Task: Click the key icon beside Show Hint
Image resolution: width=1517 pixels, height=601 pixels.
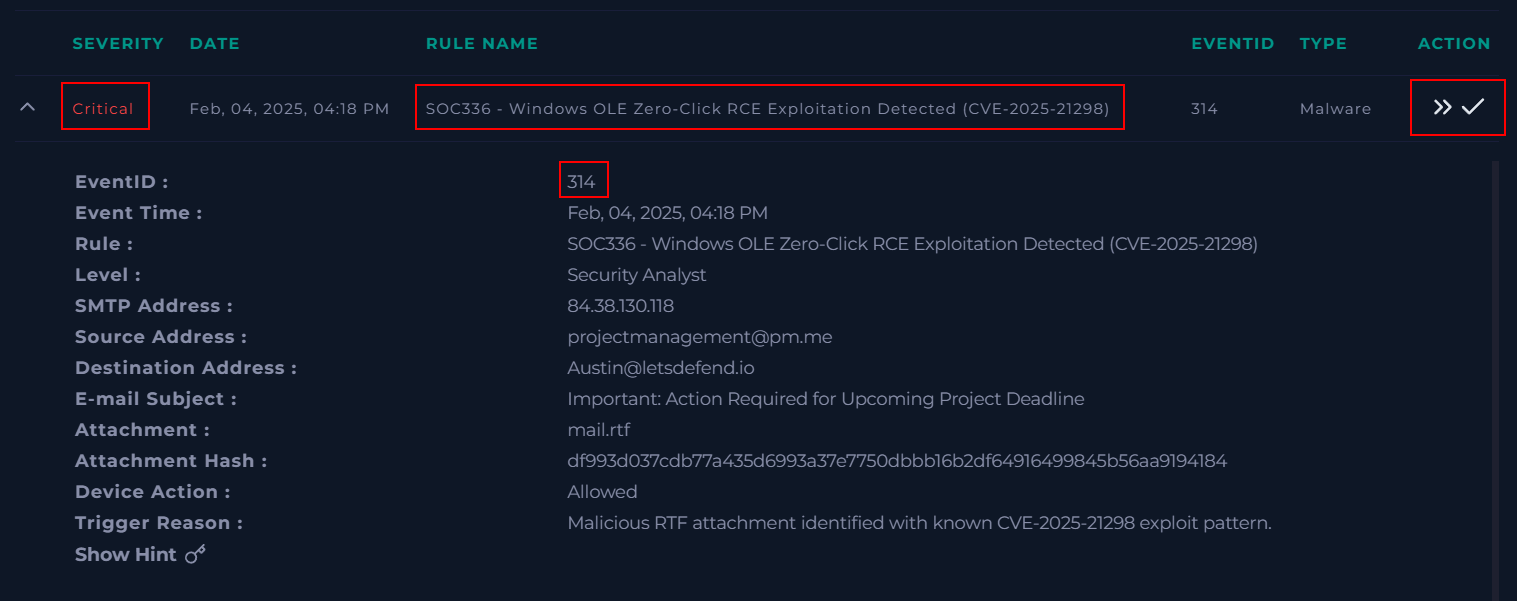Action: pos(196,554)
